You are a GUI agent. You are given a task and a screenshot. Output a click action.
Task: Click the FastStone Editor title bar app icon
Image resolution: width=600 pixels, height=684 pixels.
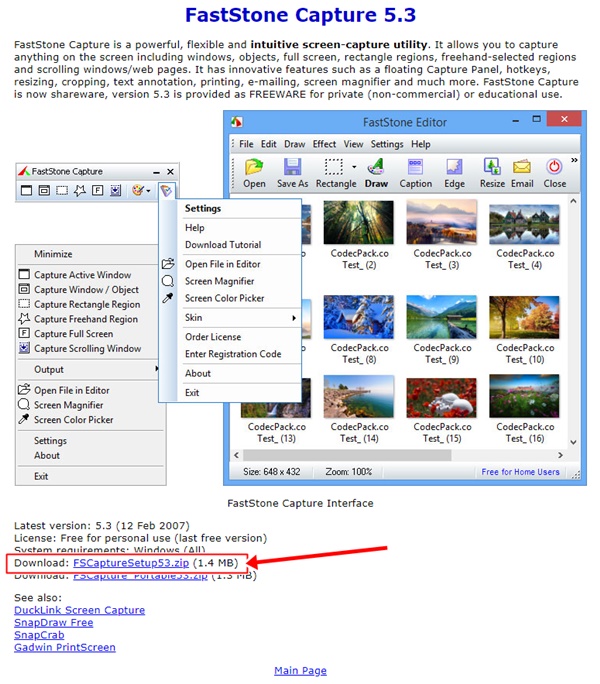[237, 122]
